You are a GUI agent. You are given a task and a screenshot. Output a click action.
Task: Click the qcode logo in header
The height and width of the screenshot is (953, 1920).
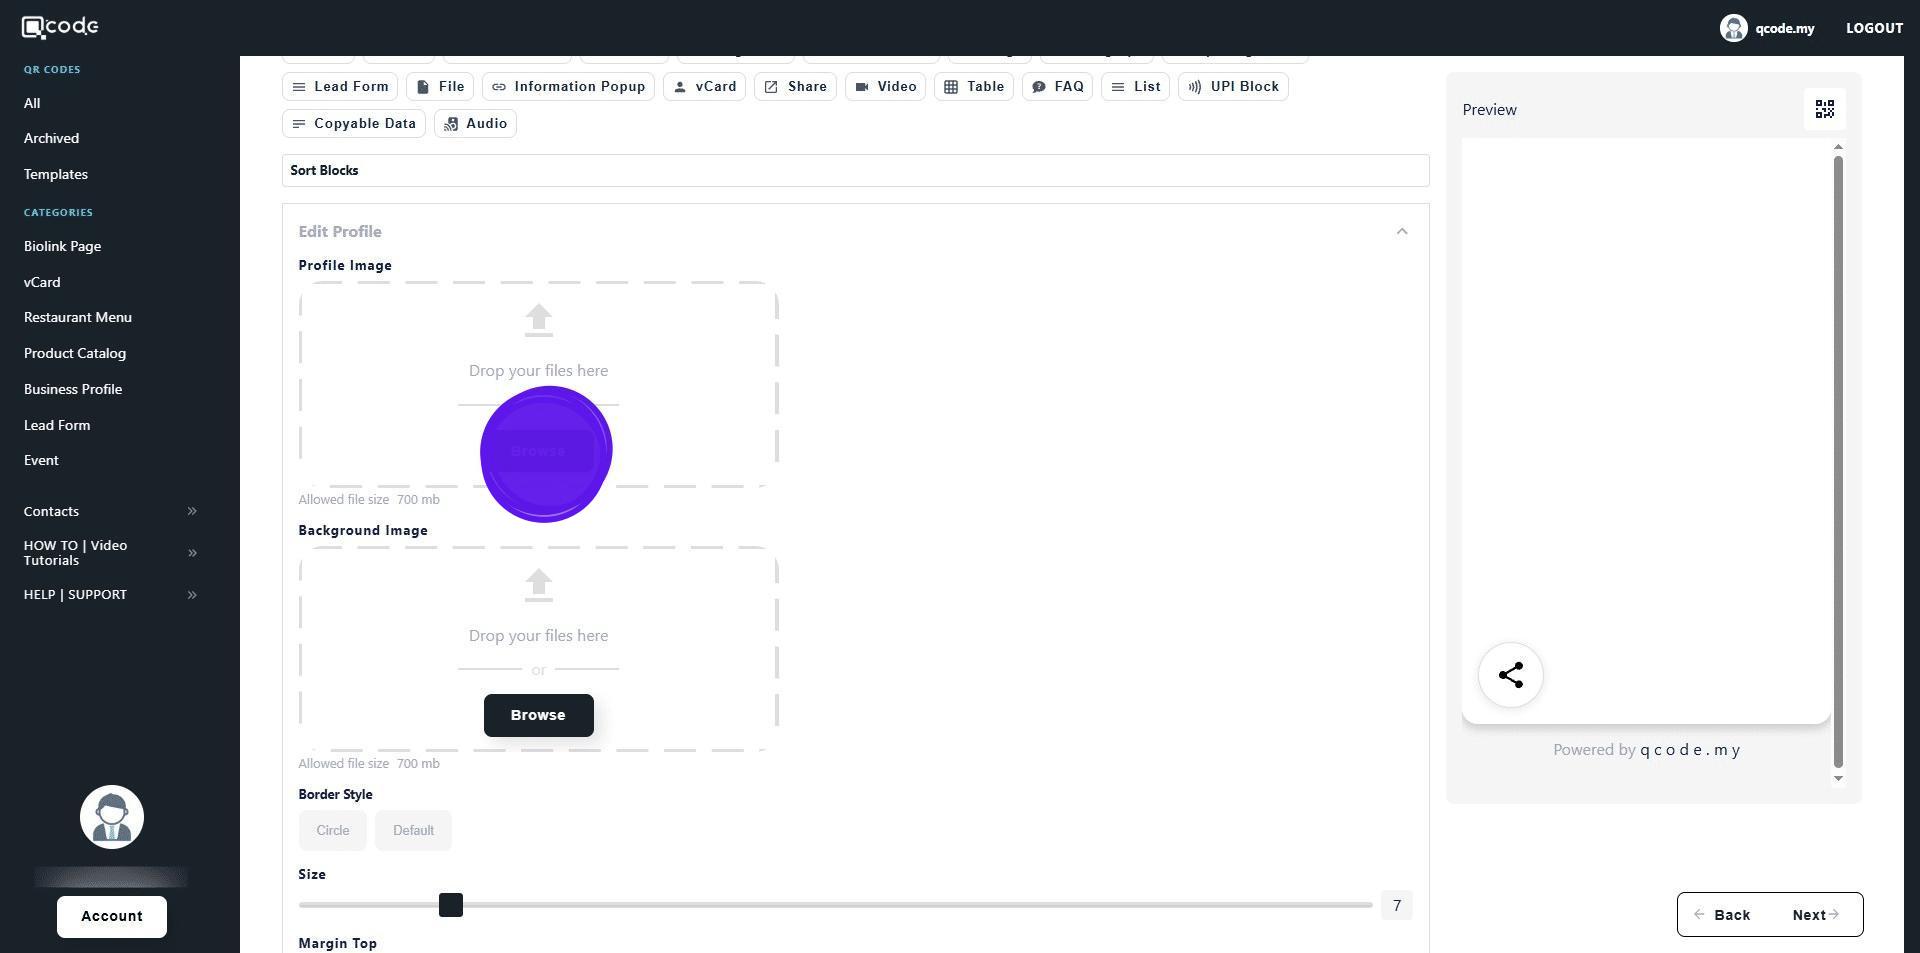point(60,27)
